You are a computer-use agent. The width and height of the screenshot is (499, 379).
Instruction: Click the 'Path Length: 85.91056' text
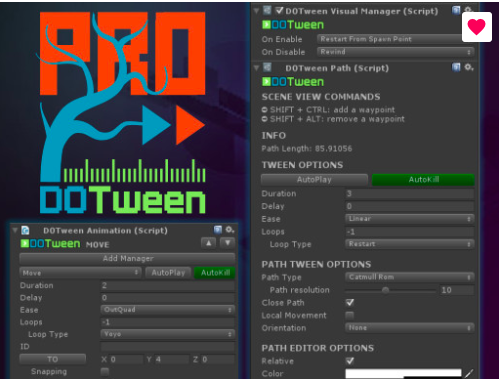pos(307,149)
